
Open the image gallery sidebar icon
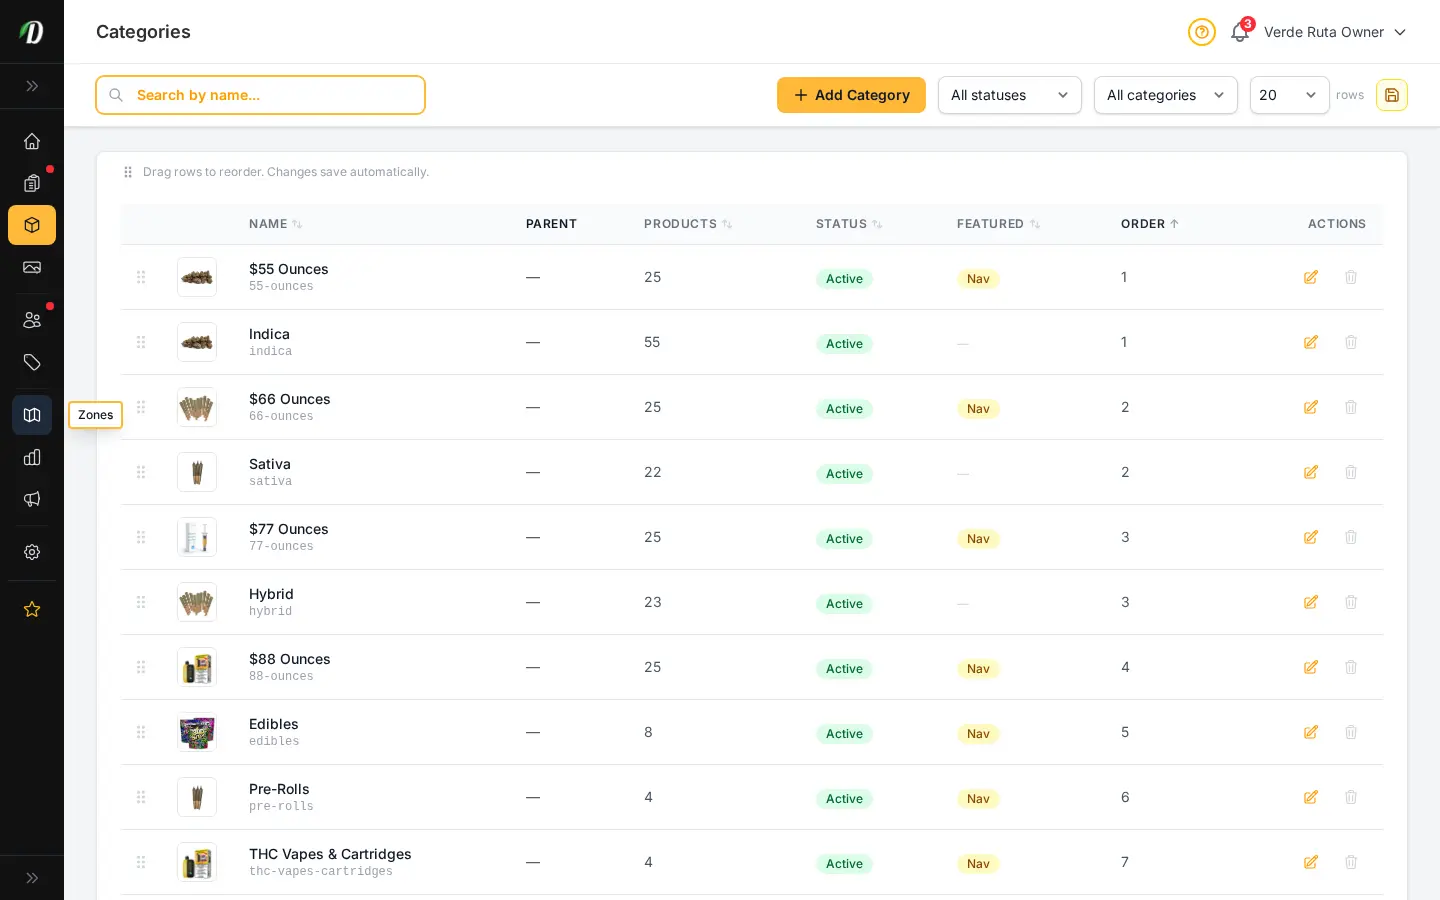click(x=32, y=267)
